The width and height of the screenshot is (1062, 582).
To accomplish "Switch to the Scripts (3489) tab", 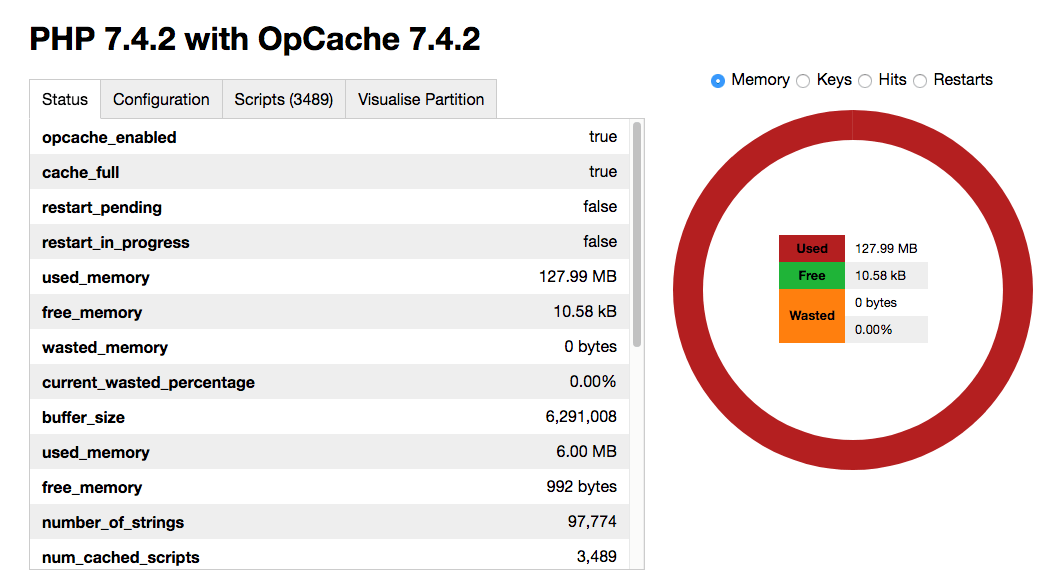I will coord(283,99).
